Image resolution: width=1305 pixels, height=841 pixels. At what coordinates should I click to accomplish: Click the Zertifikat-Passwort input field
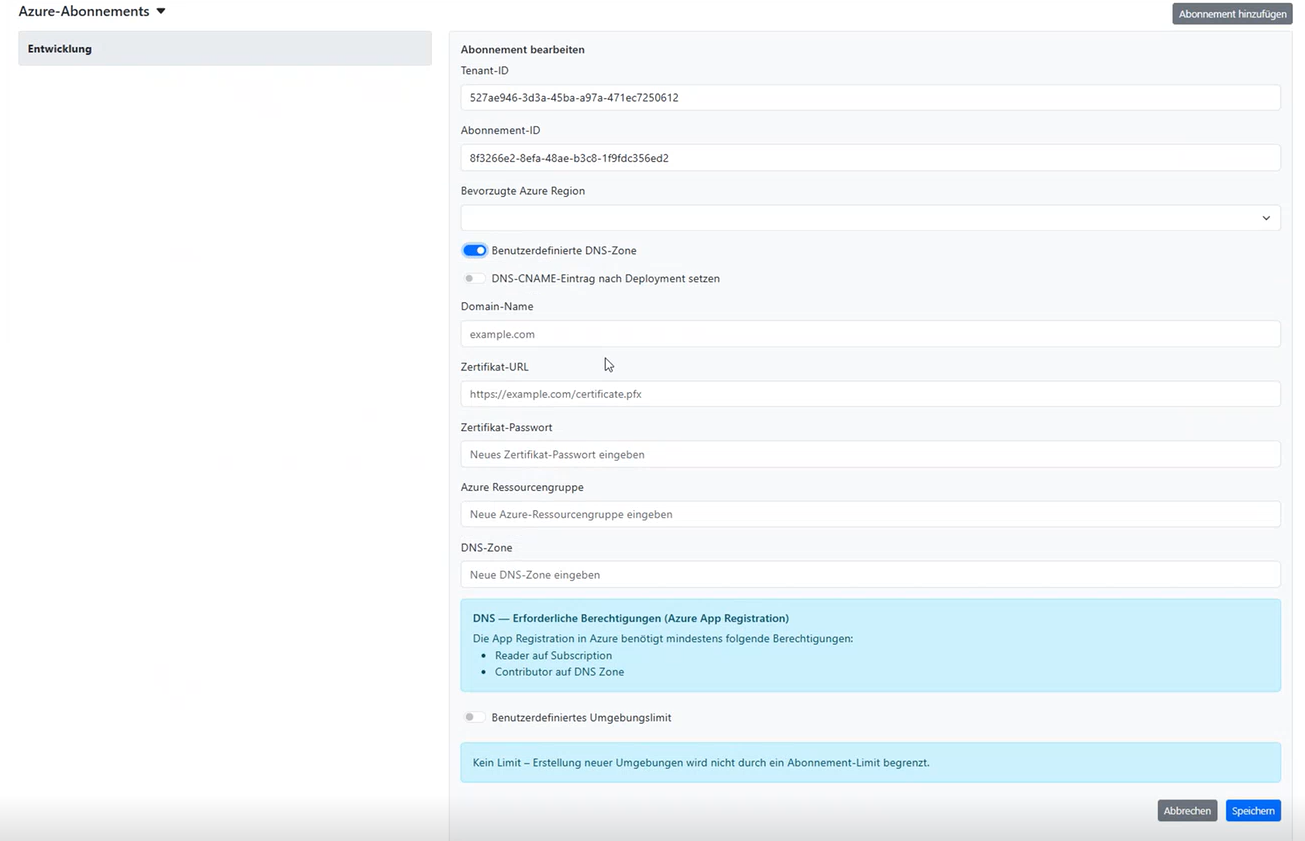870,454
